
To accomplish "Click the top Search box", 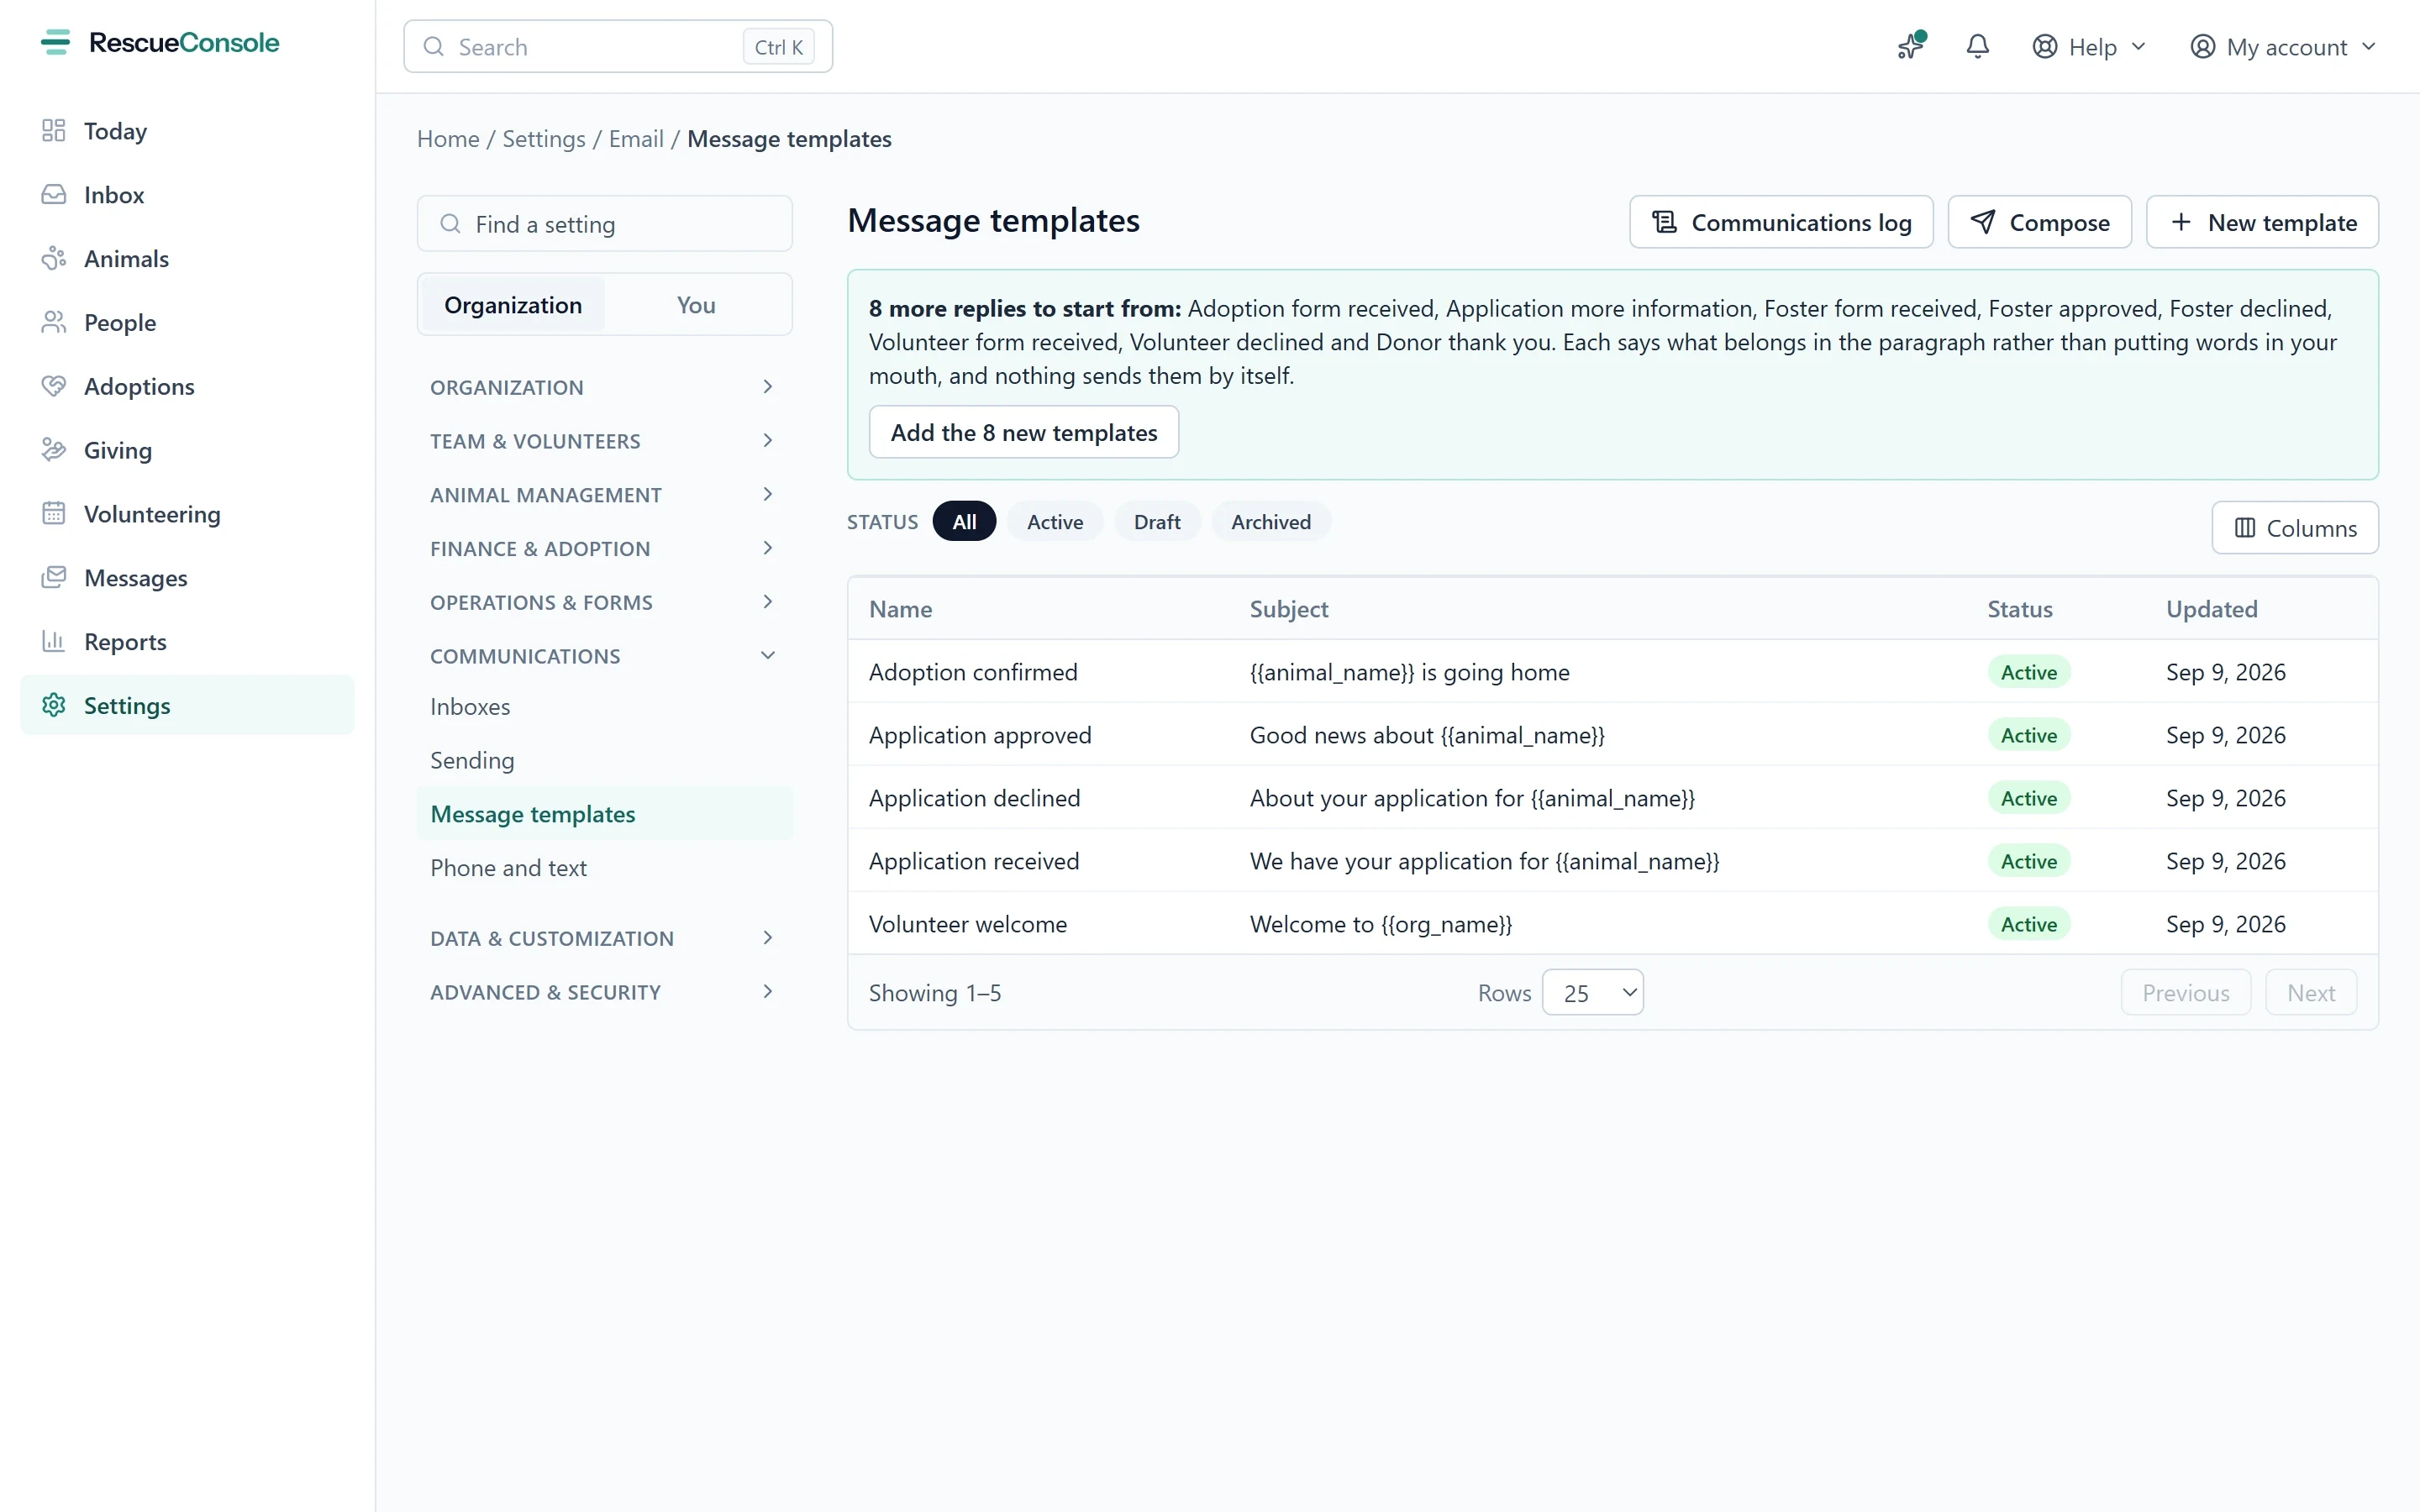I will click(618, 47).
